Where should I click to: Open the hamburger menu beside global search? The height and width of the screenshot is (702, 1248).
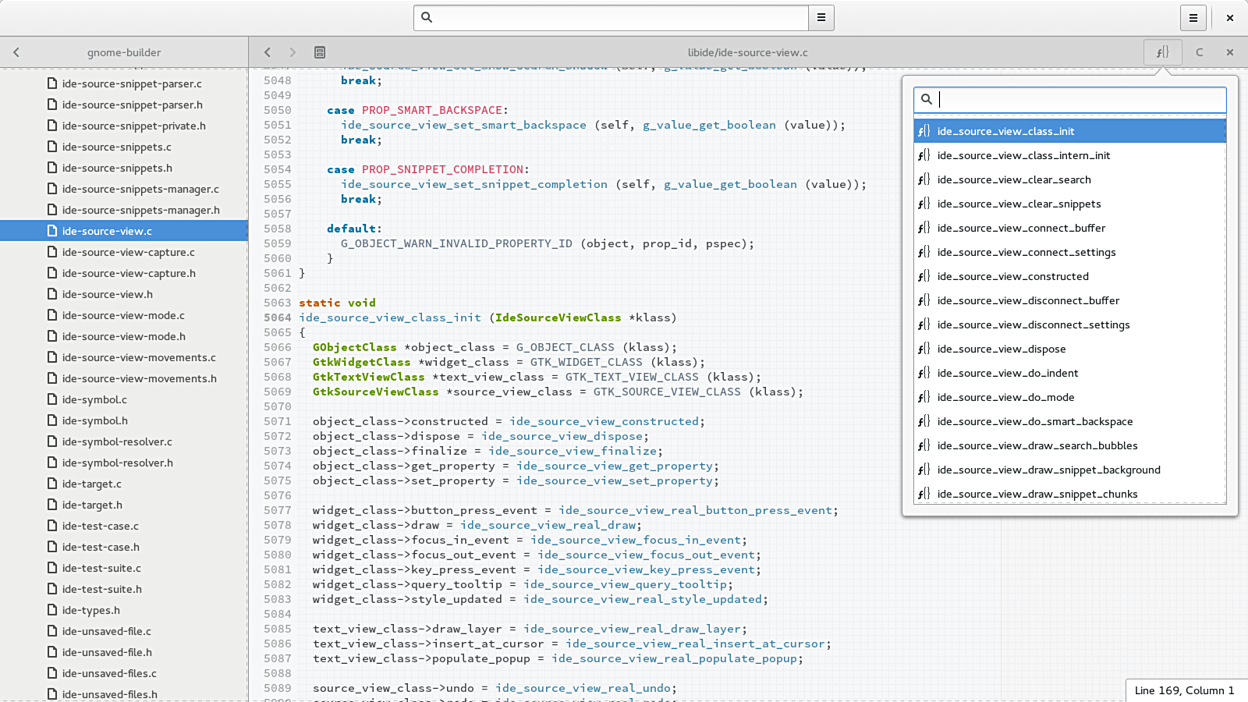click(821, 17)
